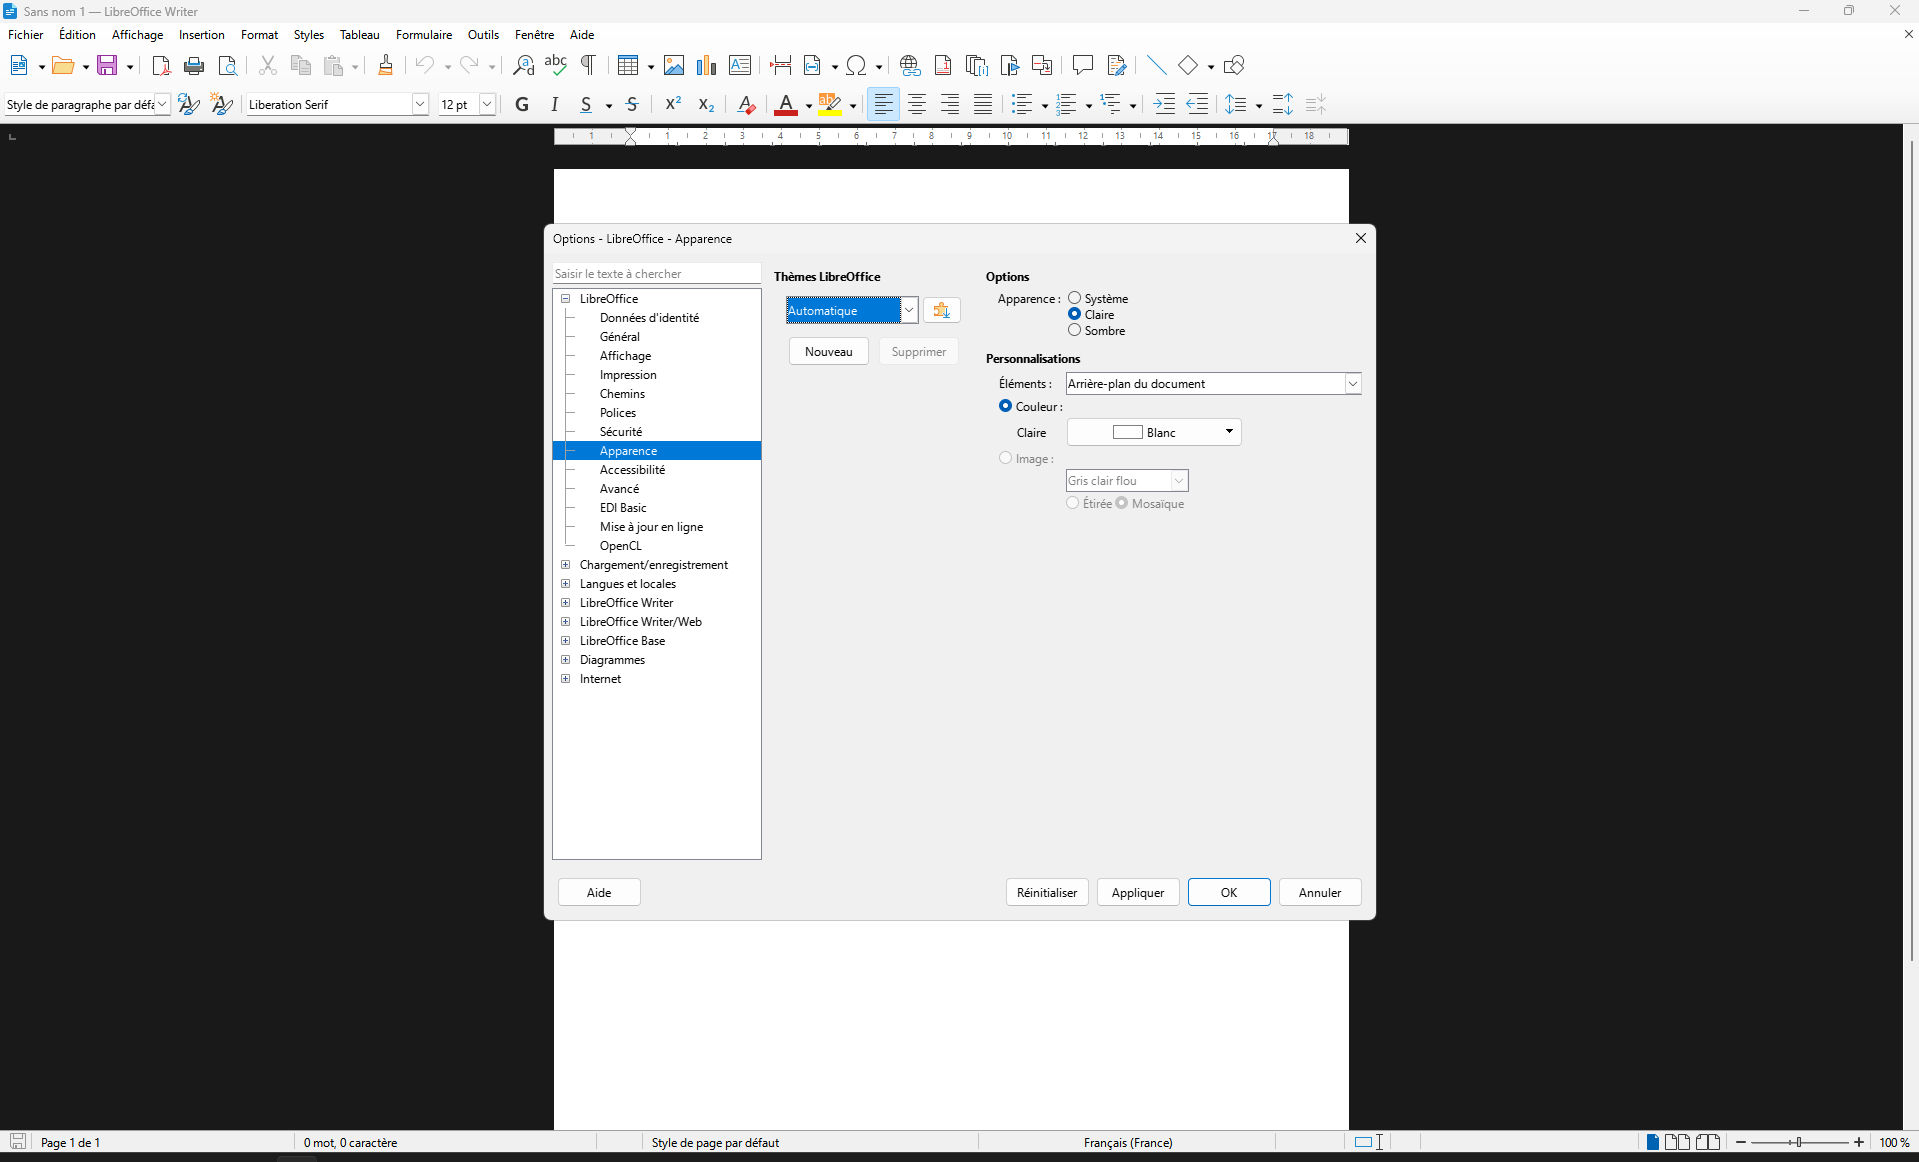
Task: Click the Appliquer button
Action: click(x=1138, y=893)
